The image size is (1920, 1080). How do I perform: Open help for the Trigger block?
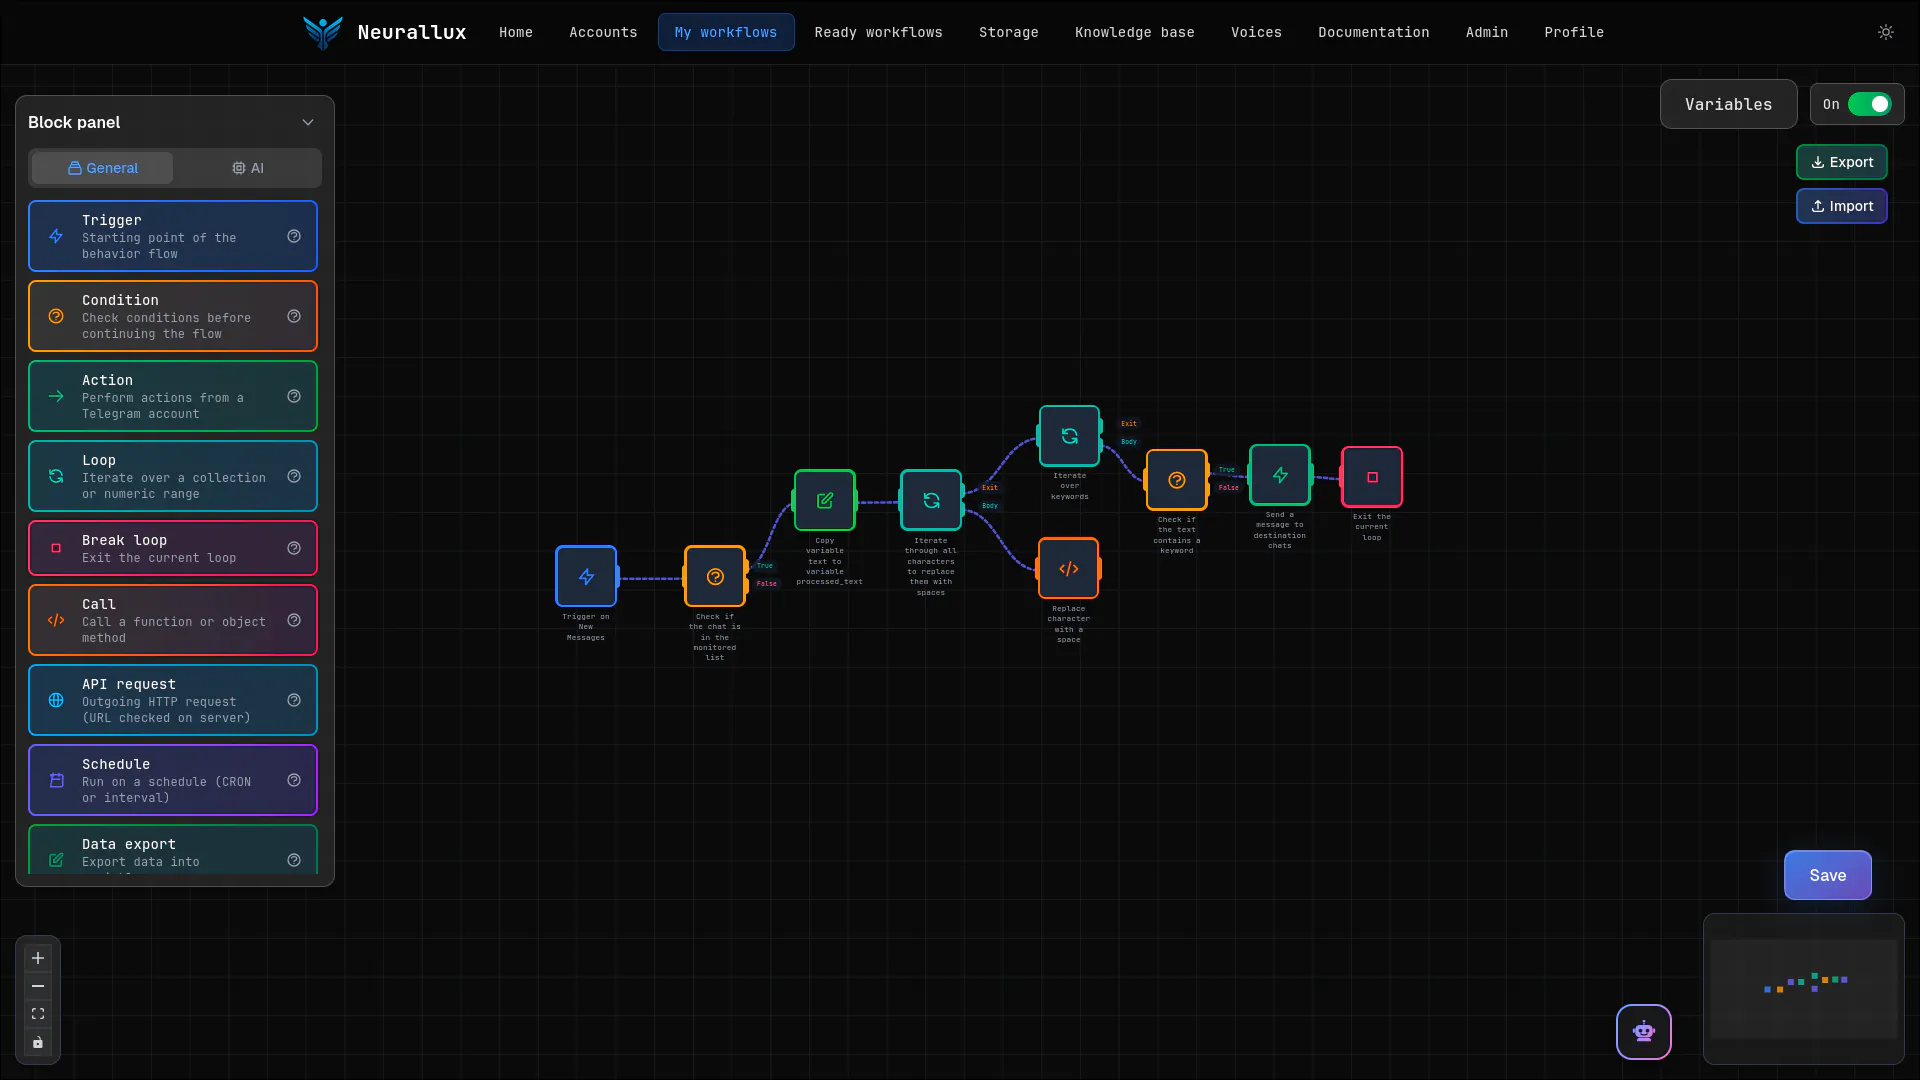294,236
